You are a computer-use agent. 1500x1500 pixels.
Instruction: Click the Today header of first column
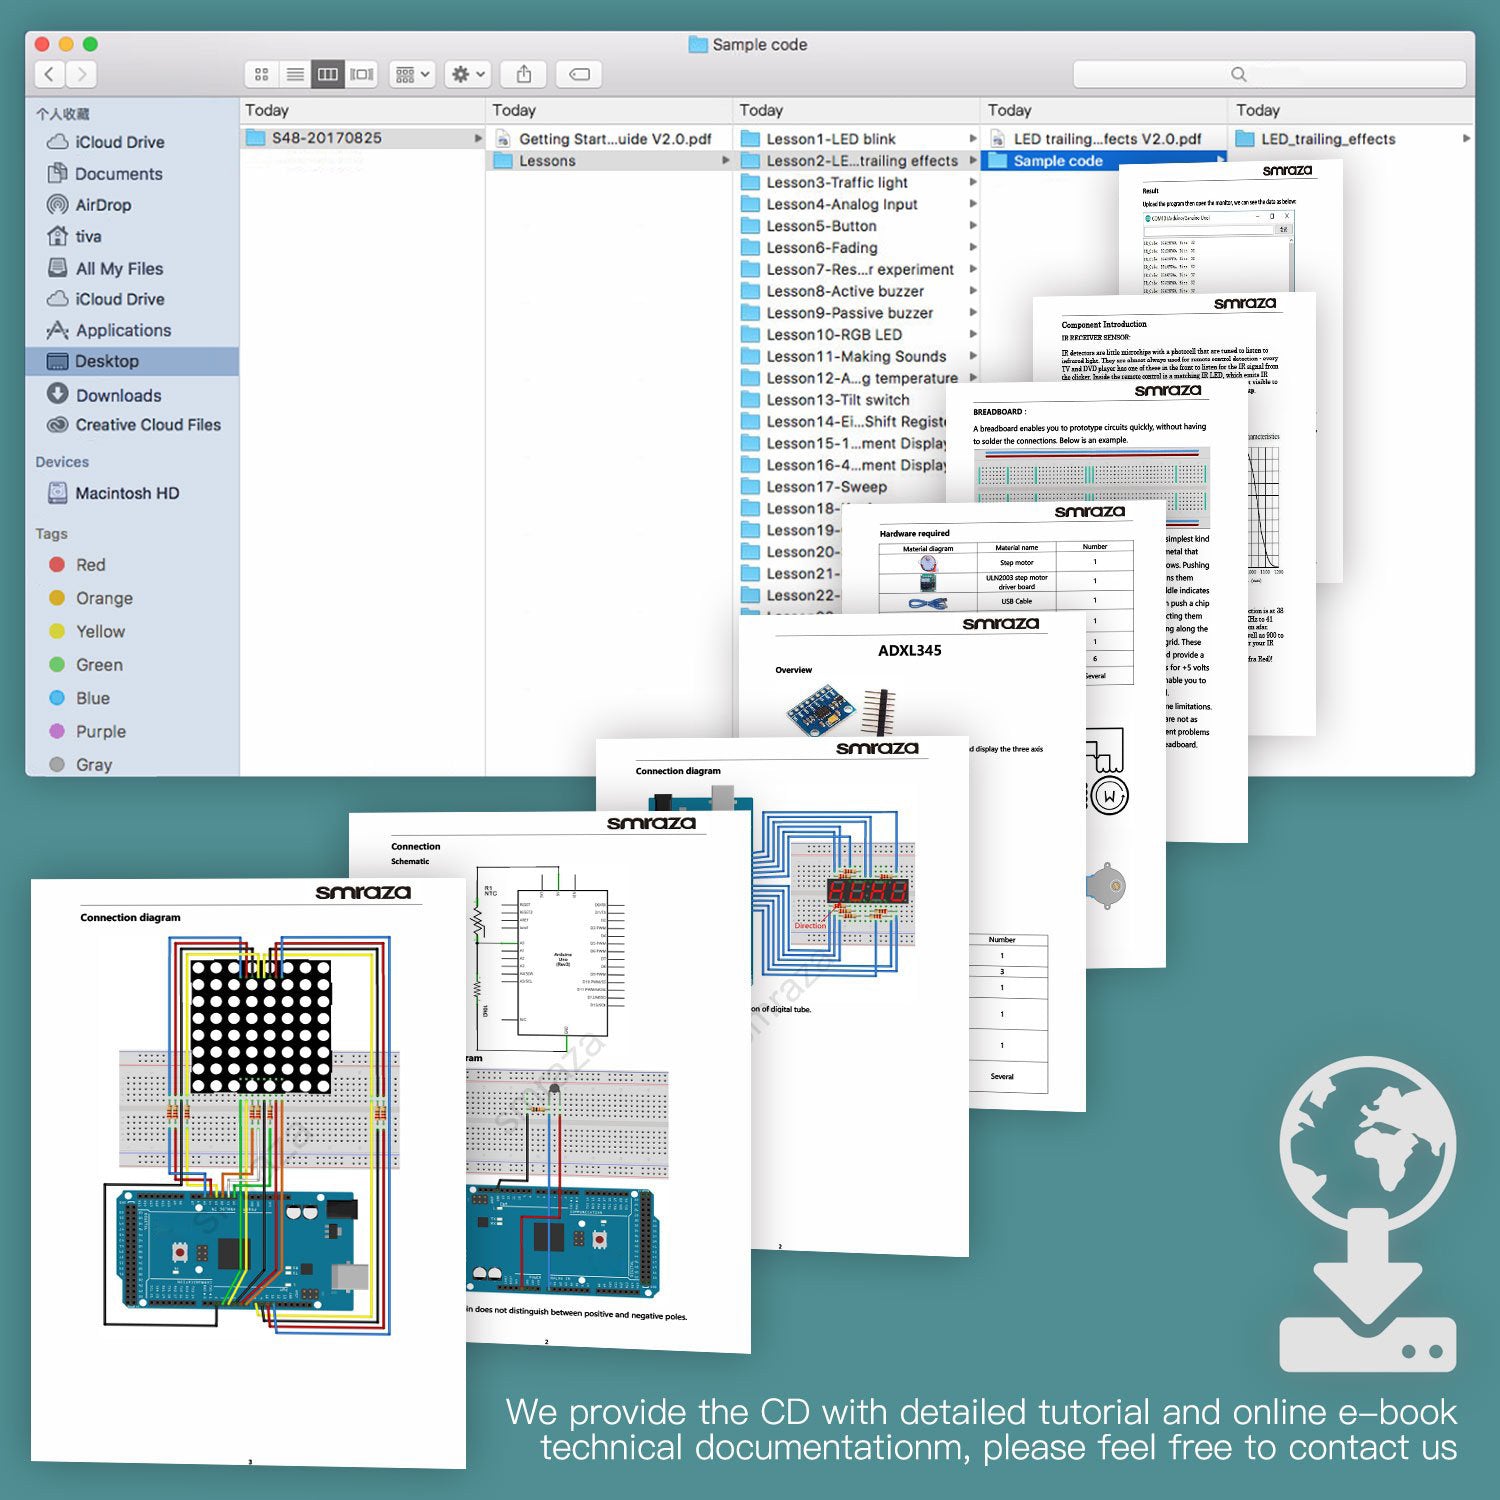pyautogui.click(x=267, y=110)
